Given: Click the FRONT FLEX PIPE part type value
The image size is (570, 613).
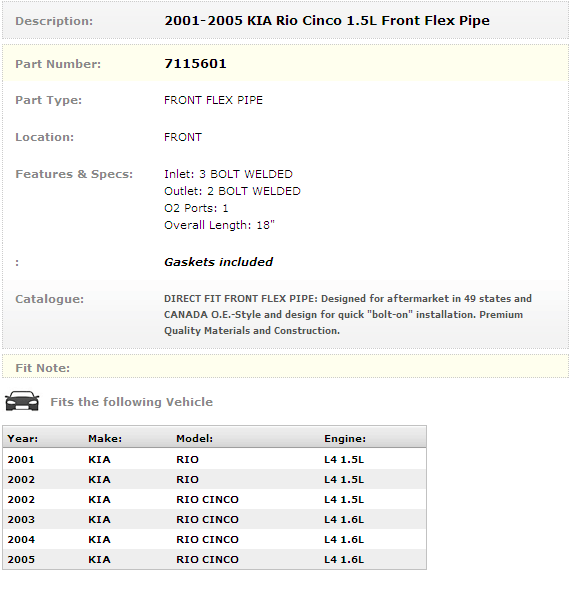Looking at the screenshot, I should pyautogui.click(x=213, y=100).
